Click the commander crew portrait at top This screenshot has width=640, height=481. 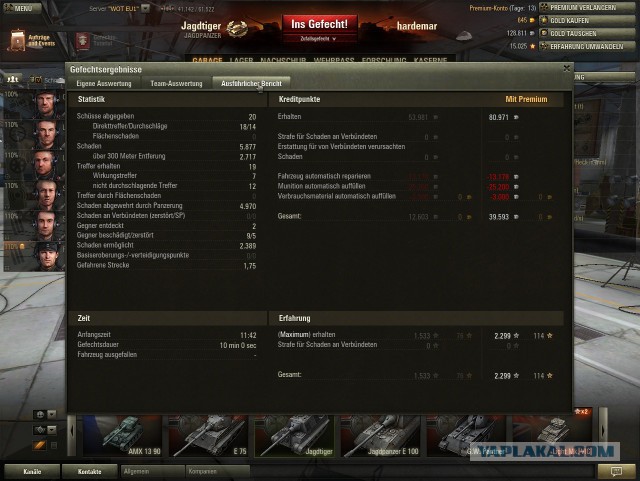(46, 104)
